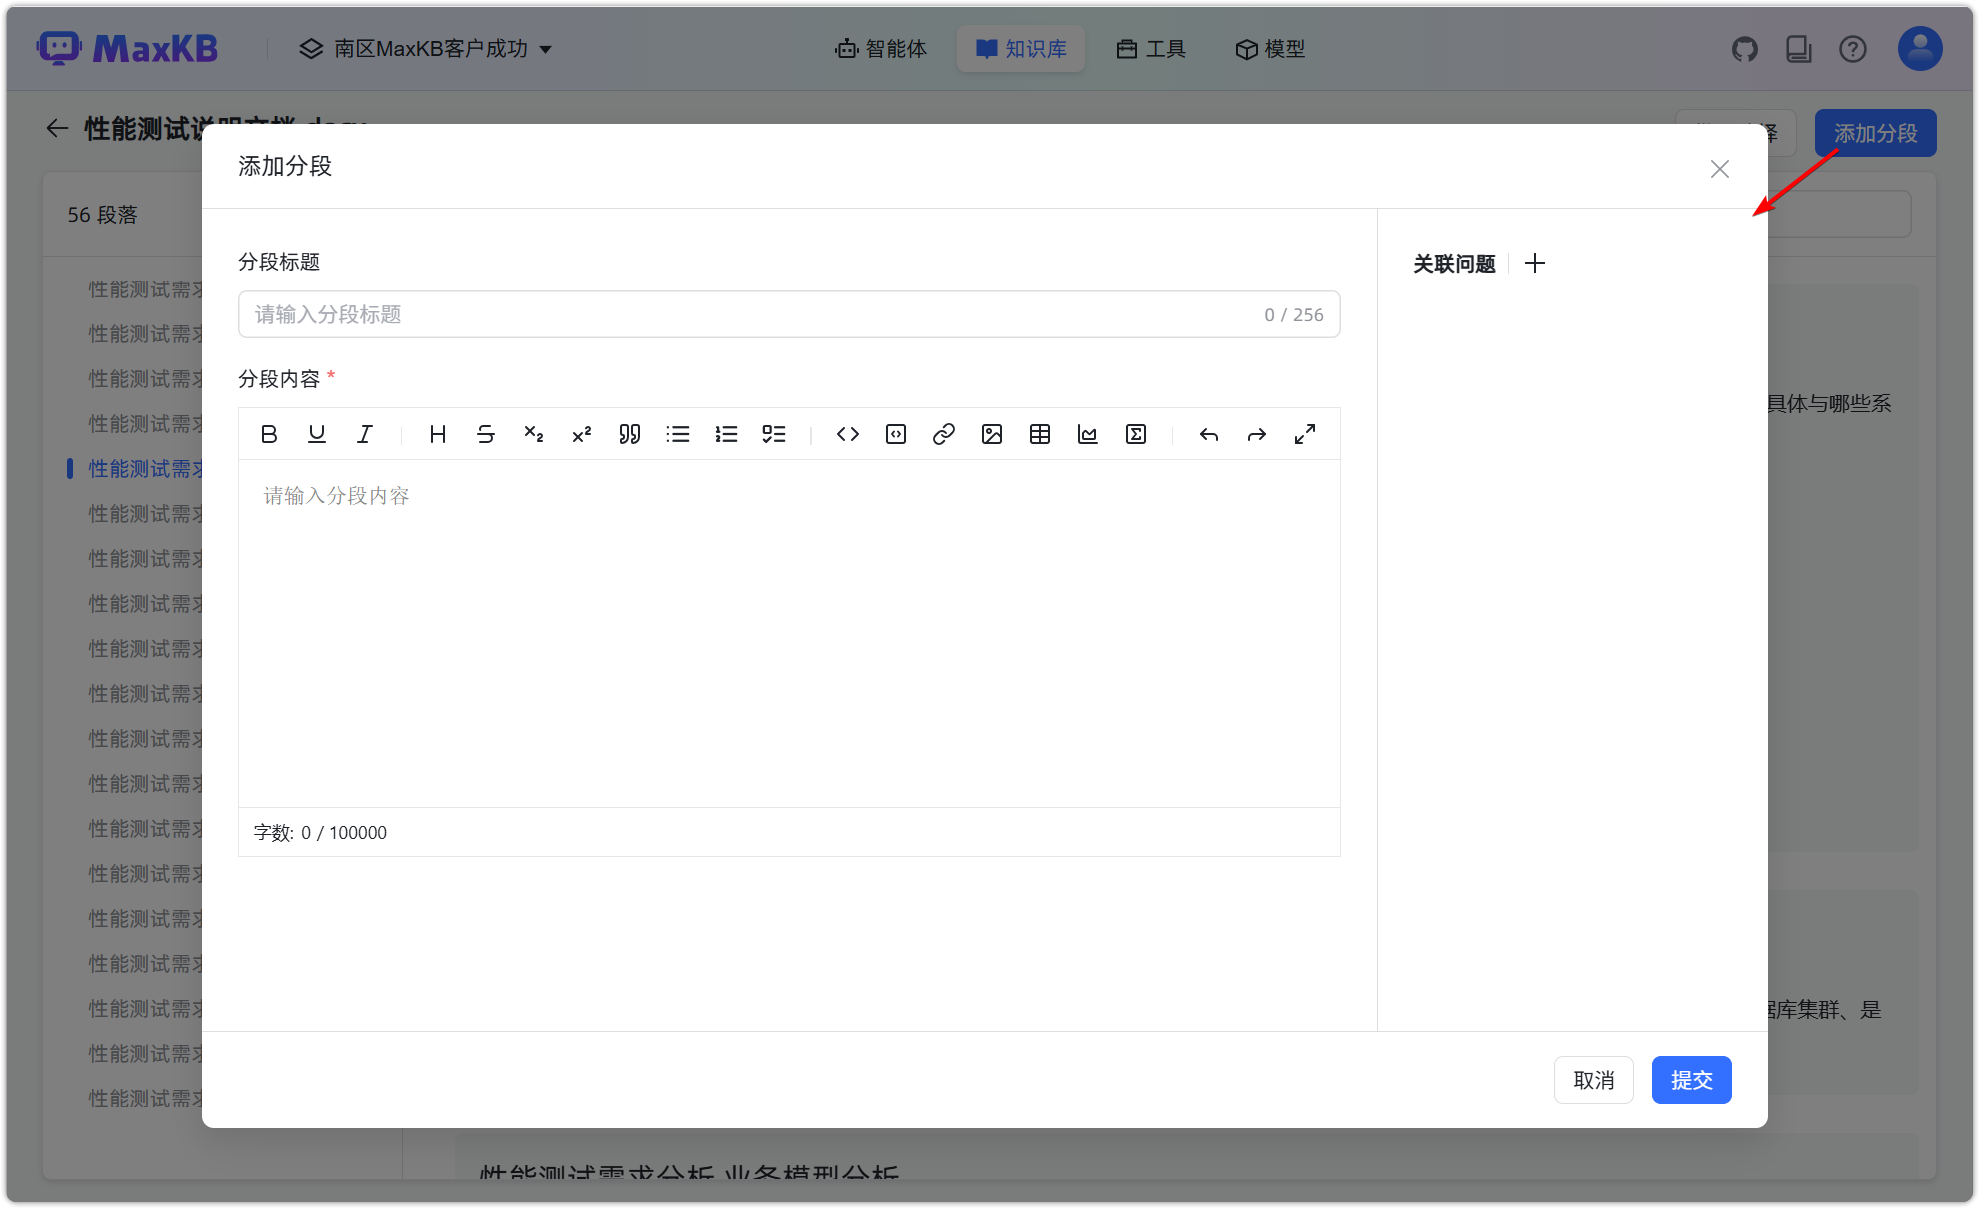Viewport: 1979px width, 1208px height.
Task: Insert numbered ordered list
Action: 726,434
